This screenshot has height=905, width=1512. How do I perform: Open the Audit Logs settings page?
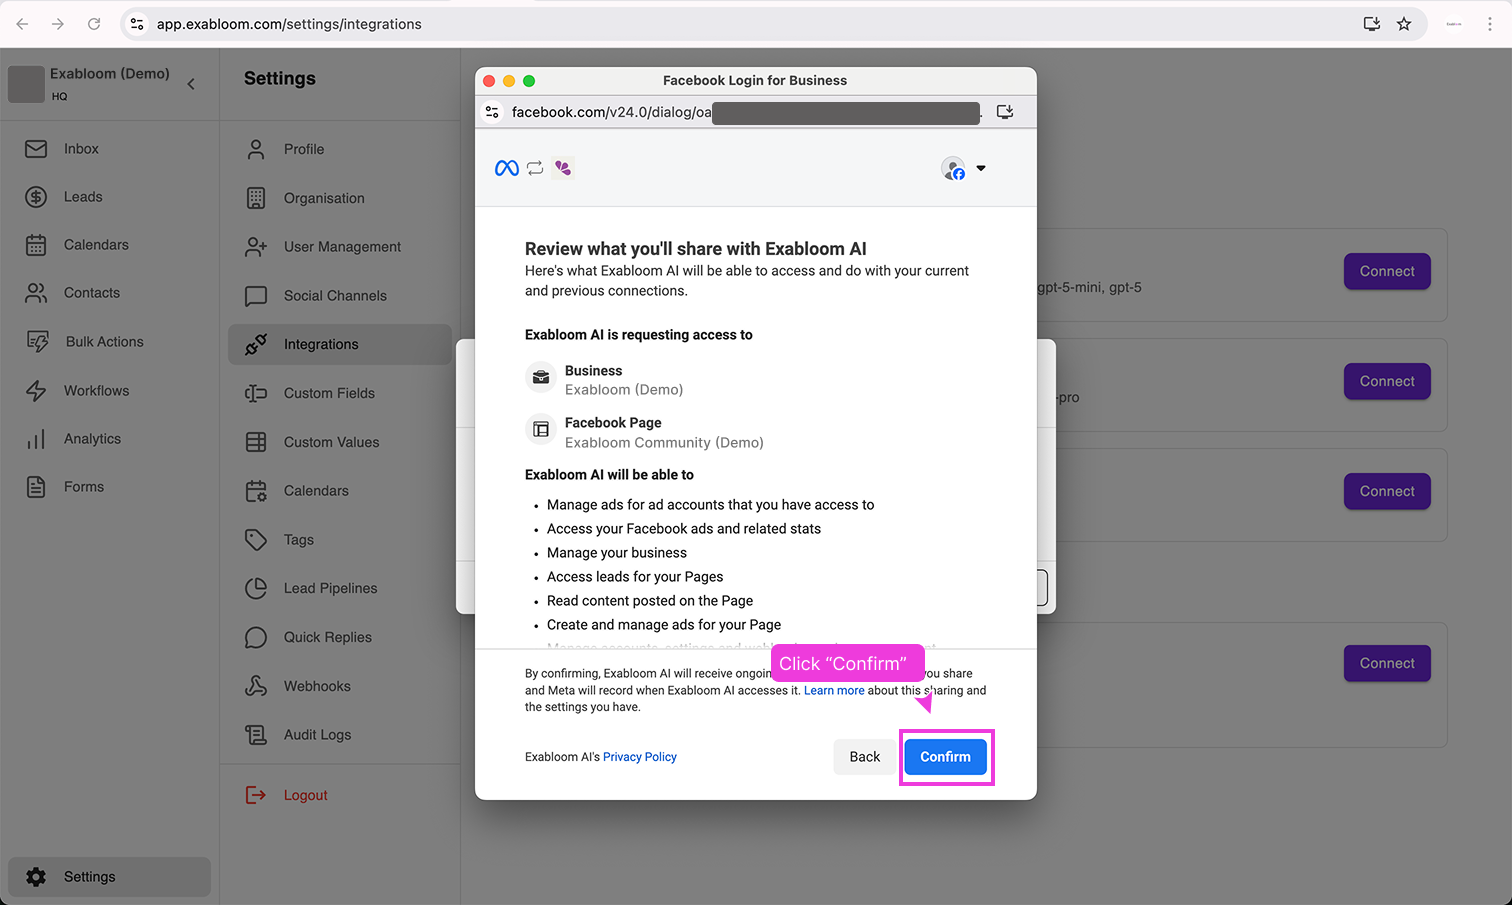coord(318,734)
